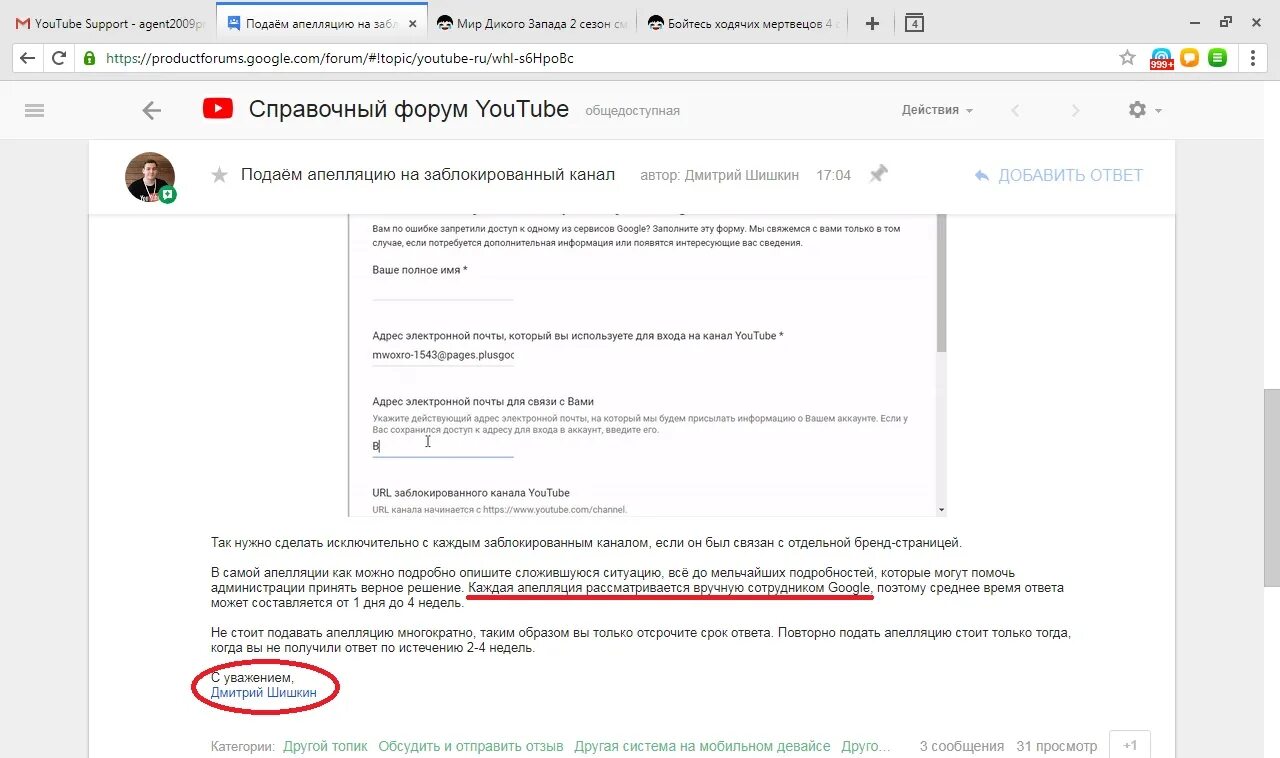Open category Обсудить и отправить отзыв
The height and width of the screenshot is (758, 1280).
click(x=471, y=746)
